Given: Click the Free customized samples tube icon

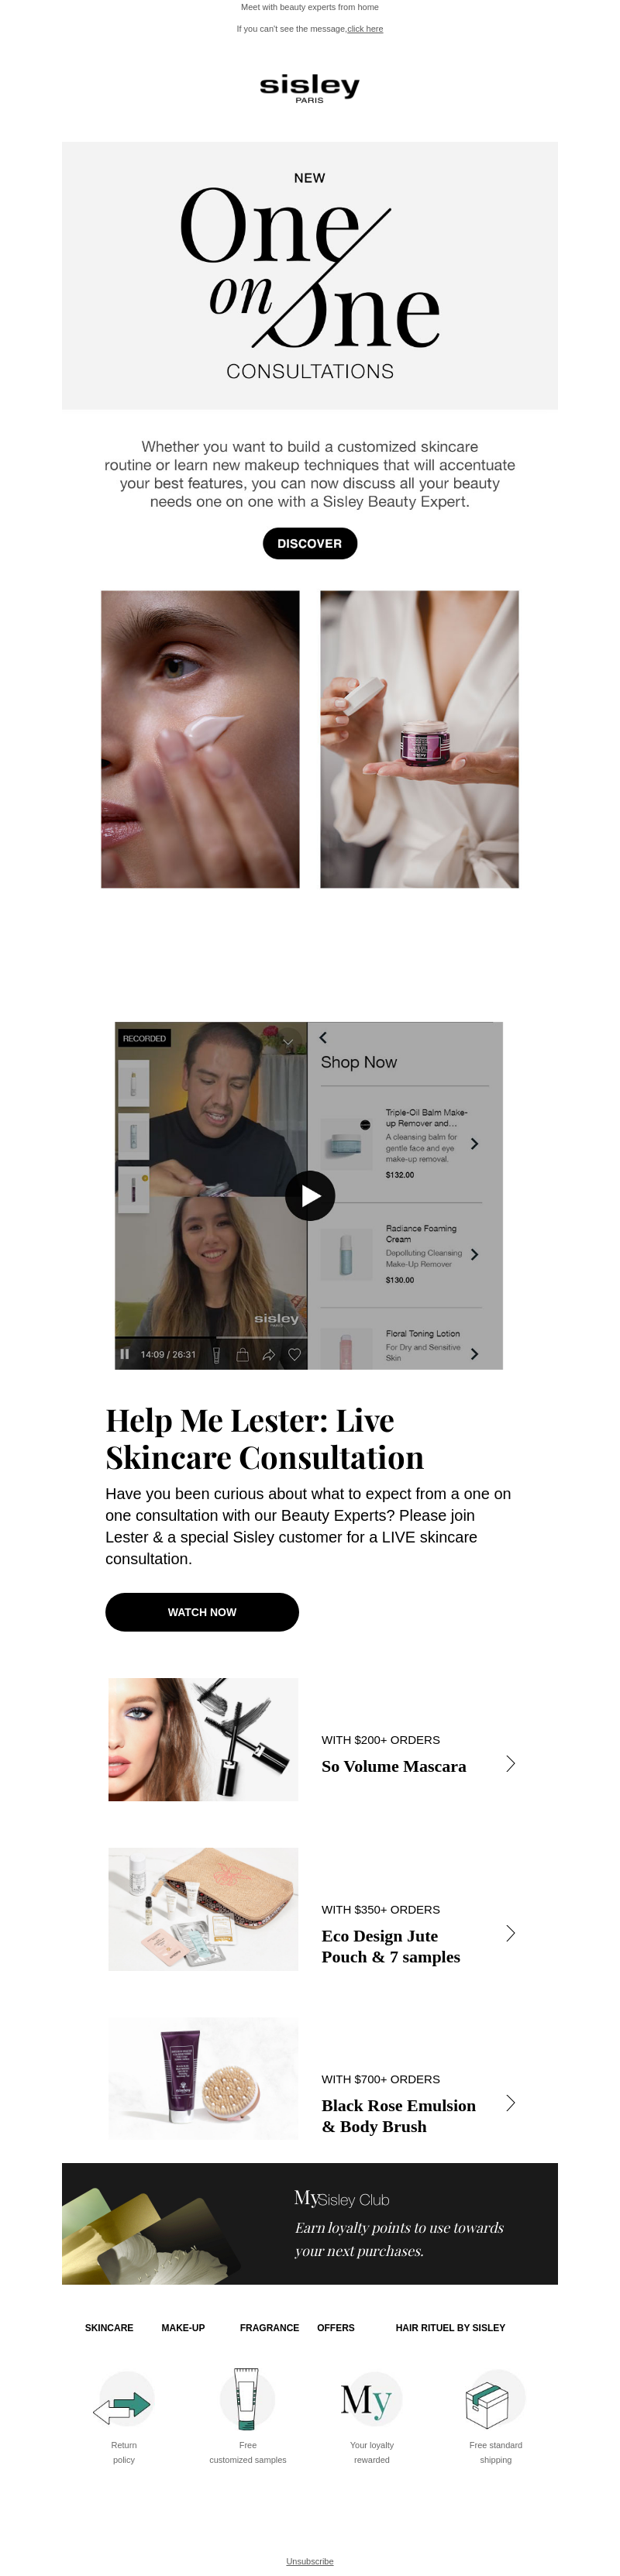Looking at the screenshot, I should [247, 2399].
